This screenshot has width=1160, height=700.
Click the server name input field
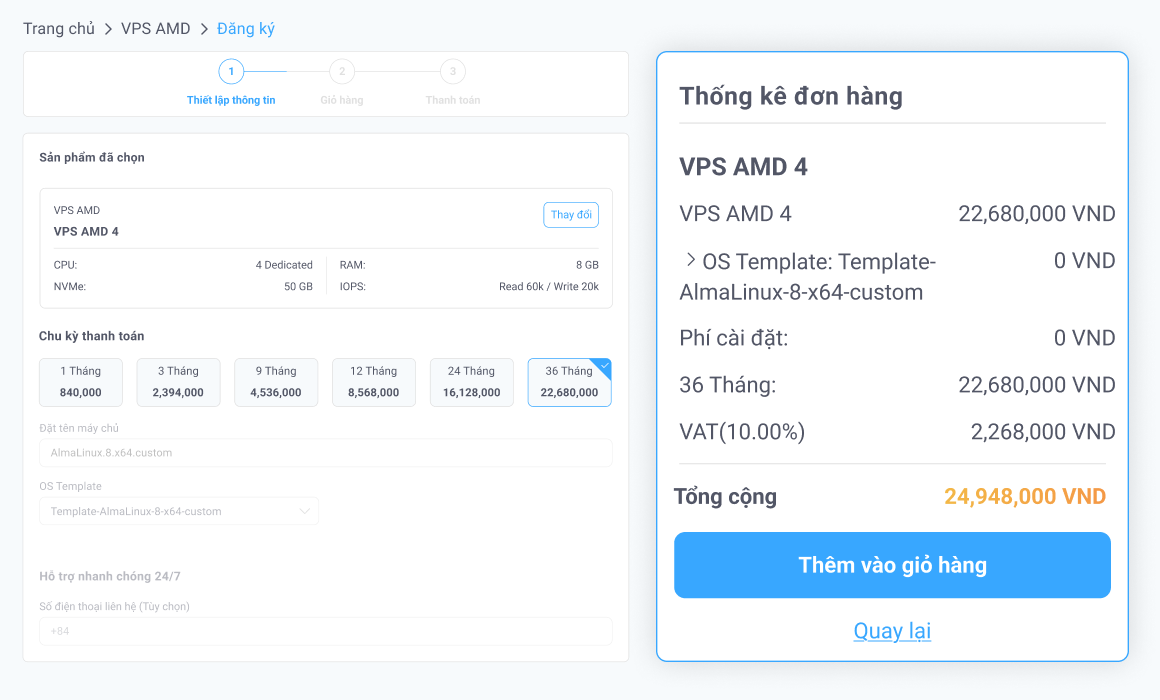tap(325, 452)
